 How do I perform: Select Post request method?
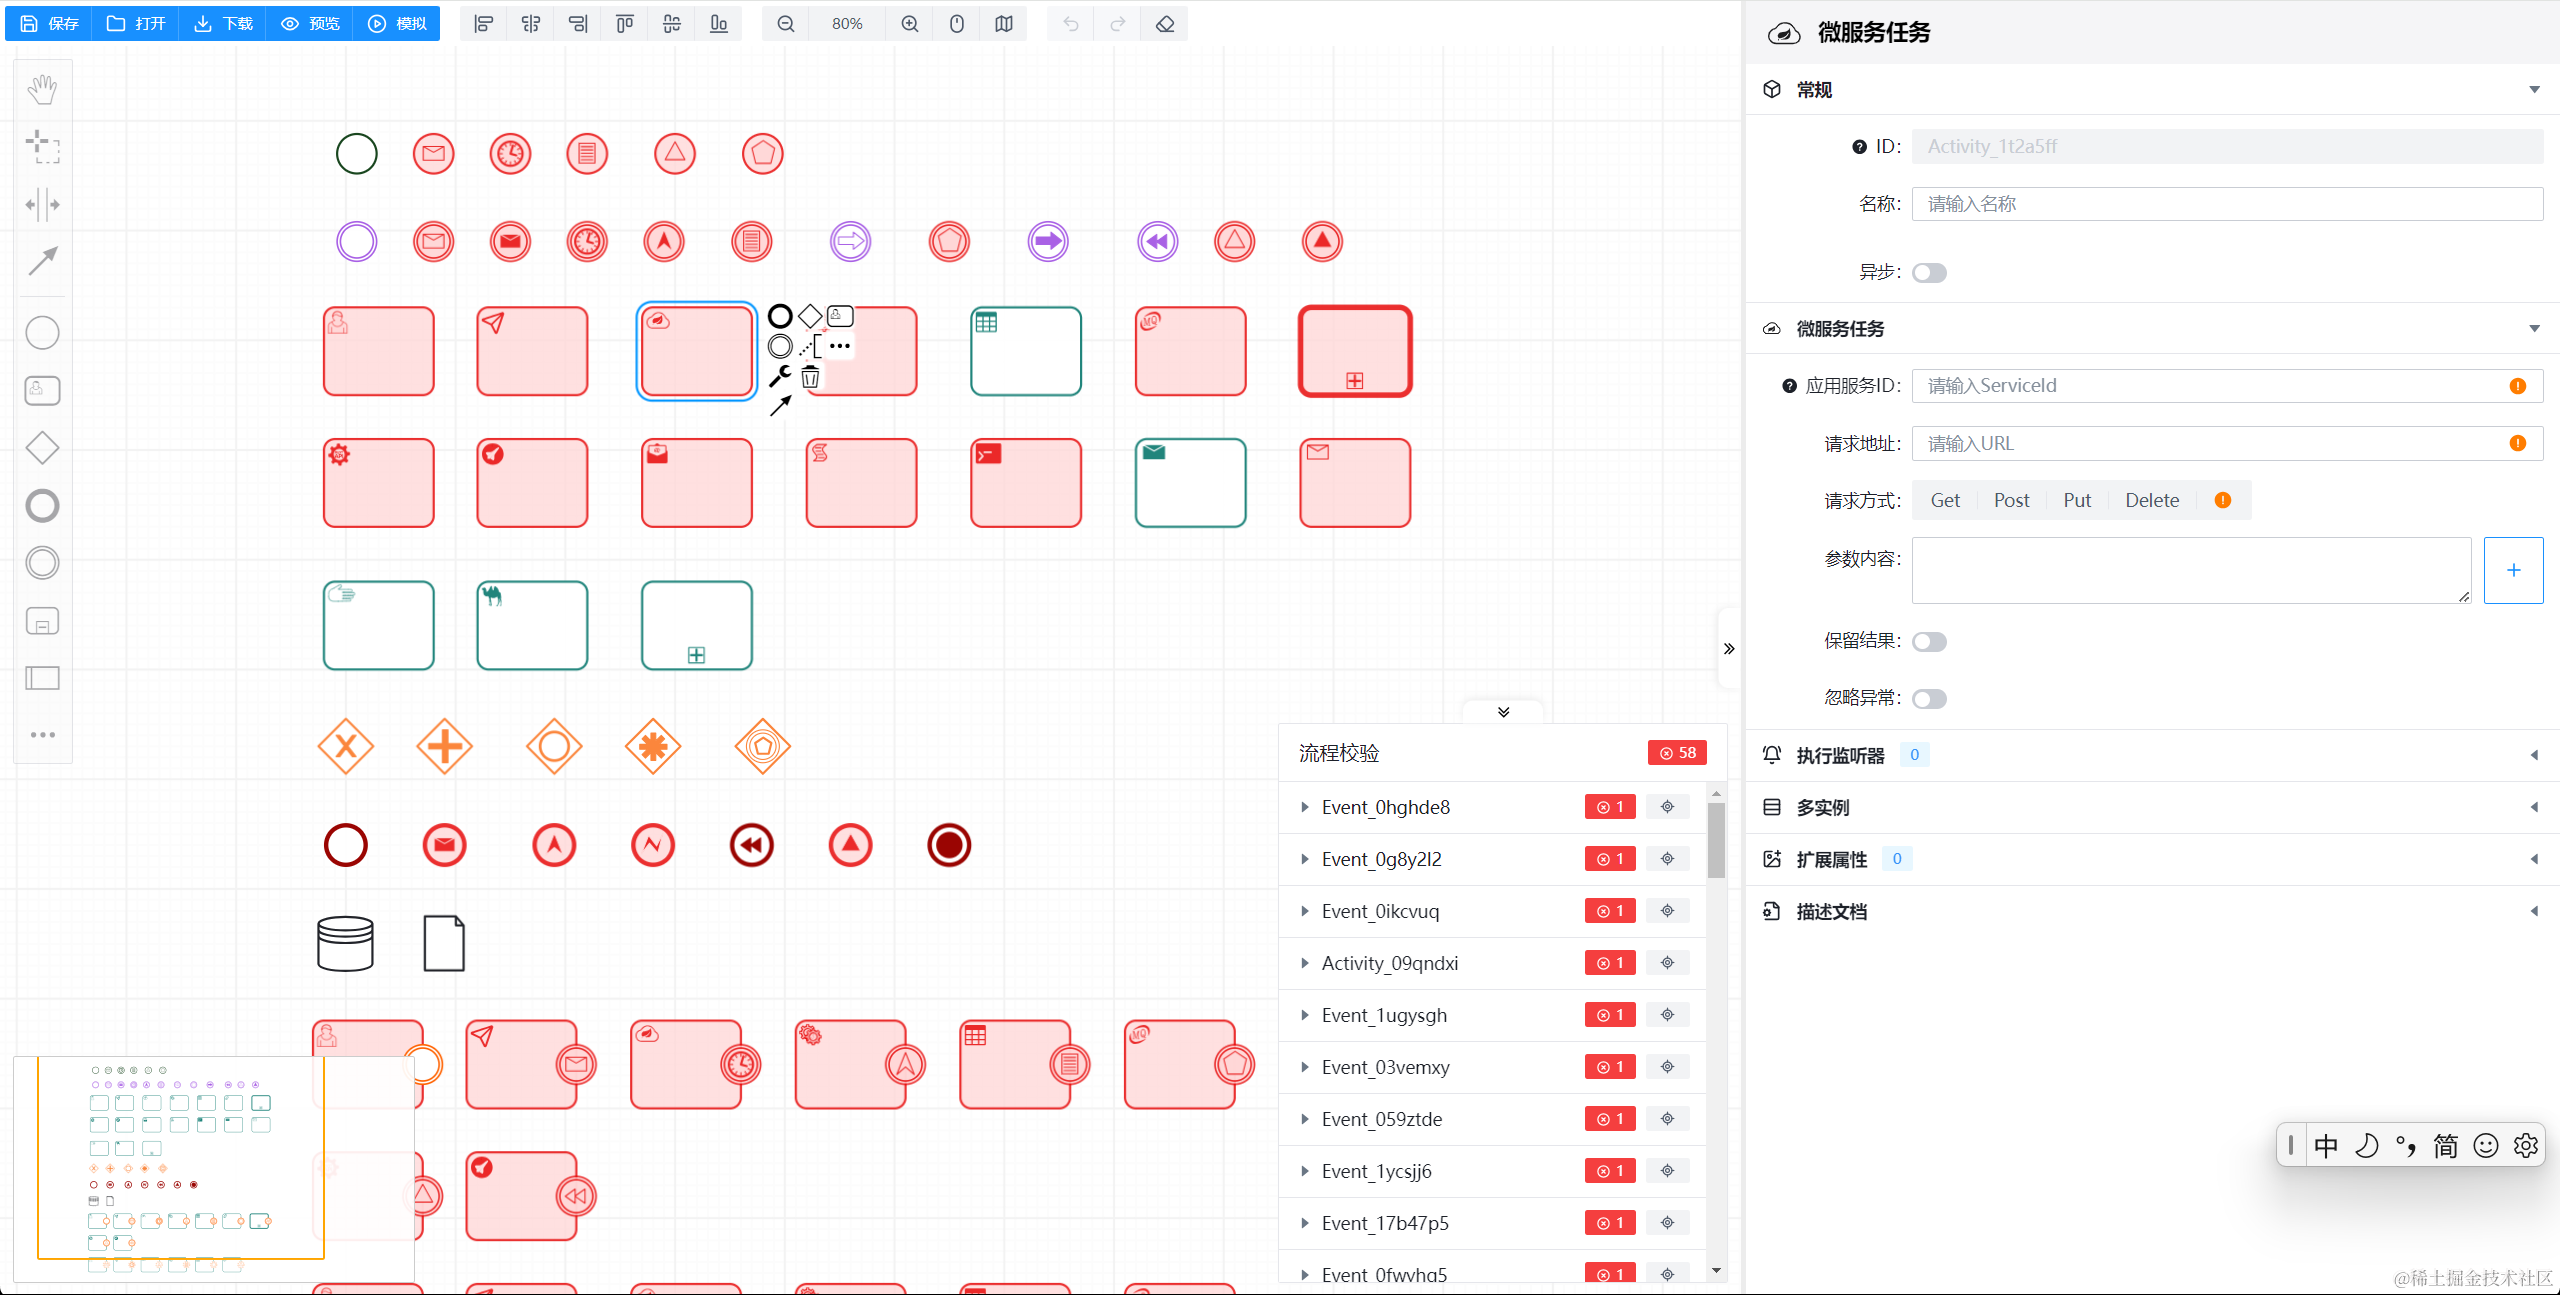[2011, 500]
